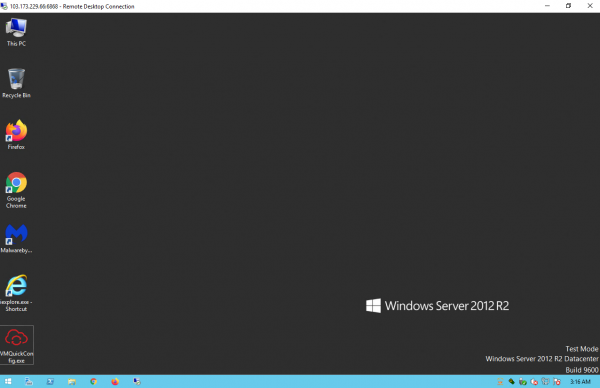The width and height of the screenshot is (600, 388).
Task: Click the muted volume tray icon
Action: coord(534,381)
